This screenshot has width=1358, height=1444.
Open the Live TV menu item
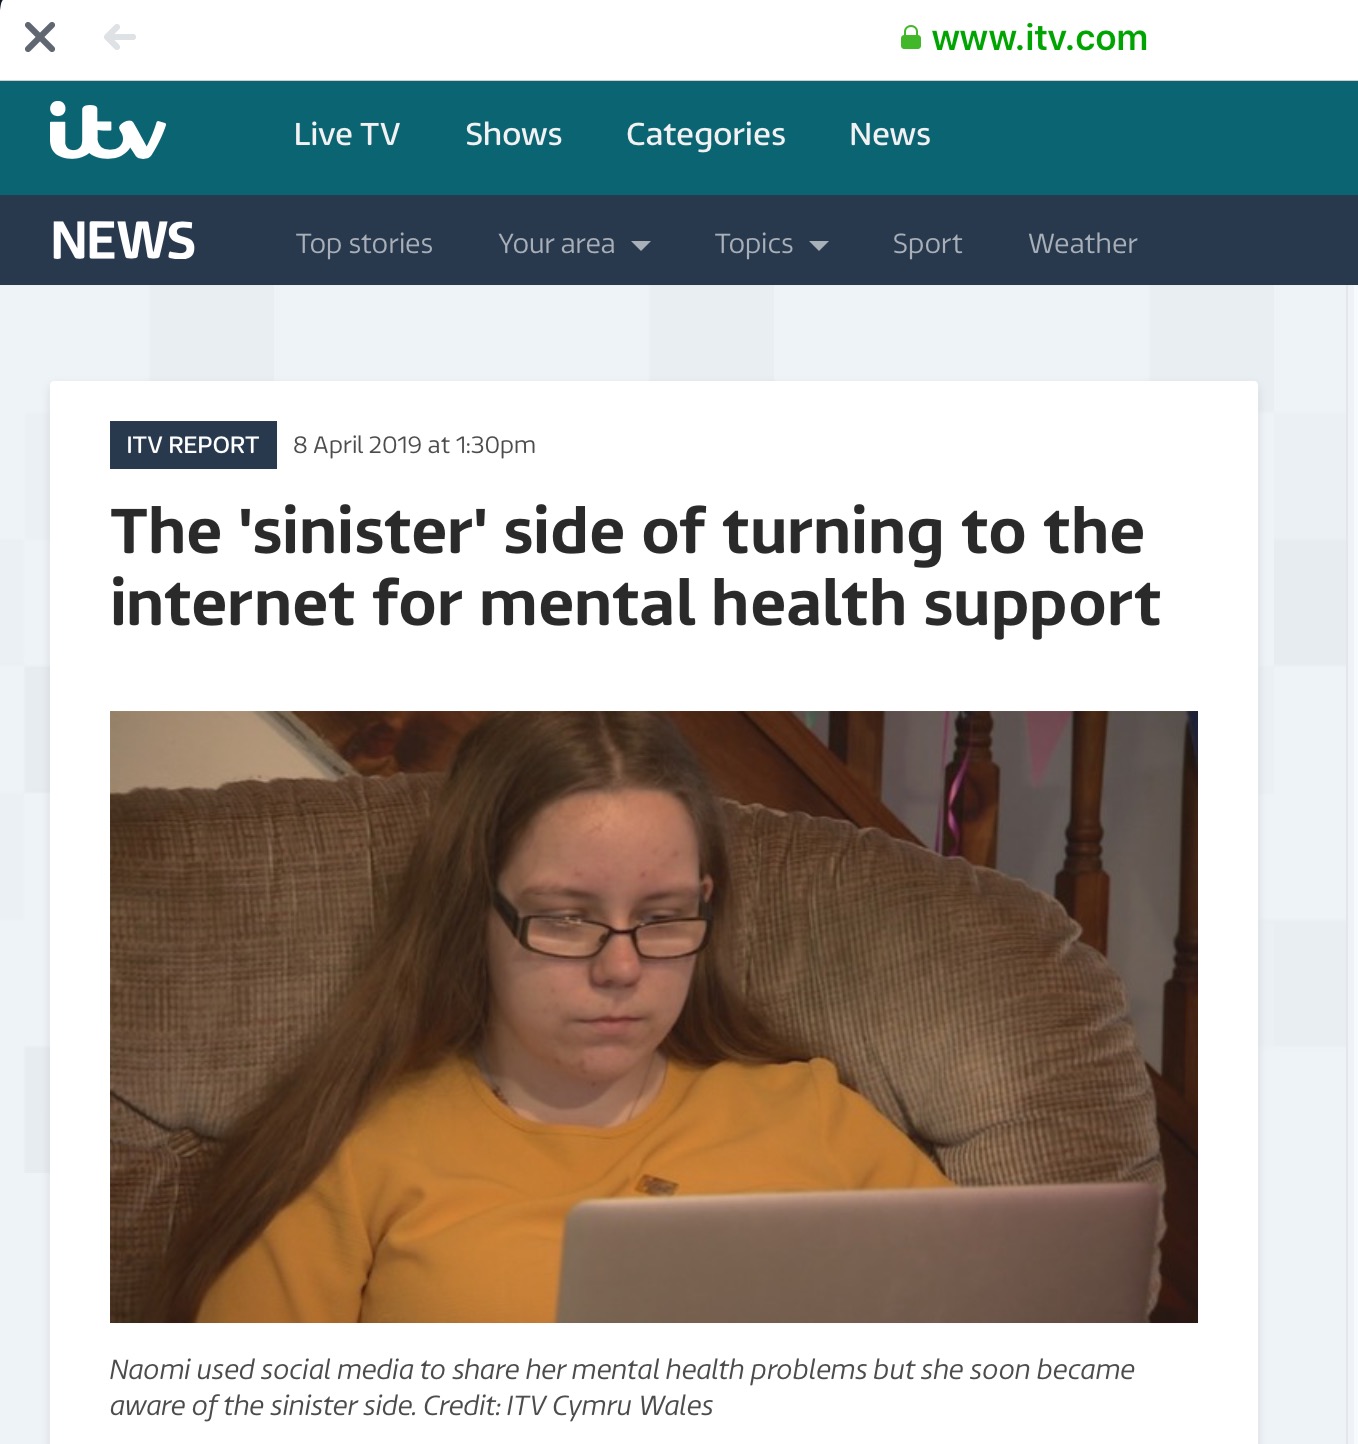347,134
